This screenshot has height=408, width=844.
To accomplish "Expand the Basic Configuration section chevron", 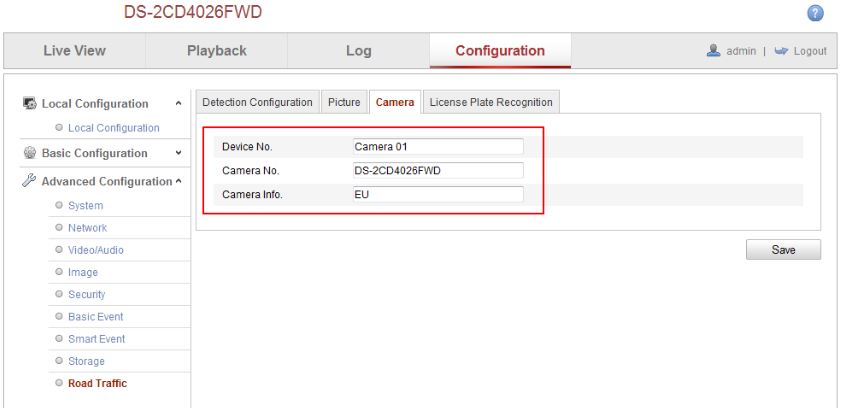I will (178, 153).
